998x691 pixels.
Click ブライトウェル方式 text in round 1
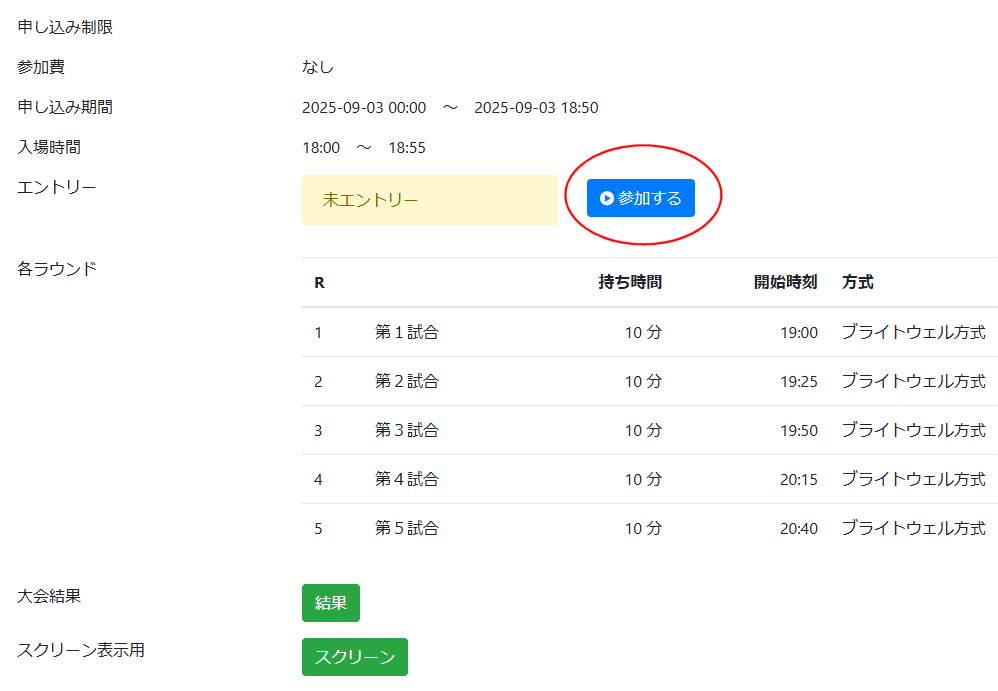click(913, 332)
